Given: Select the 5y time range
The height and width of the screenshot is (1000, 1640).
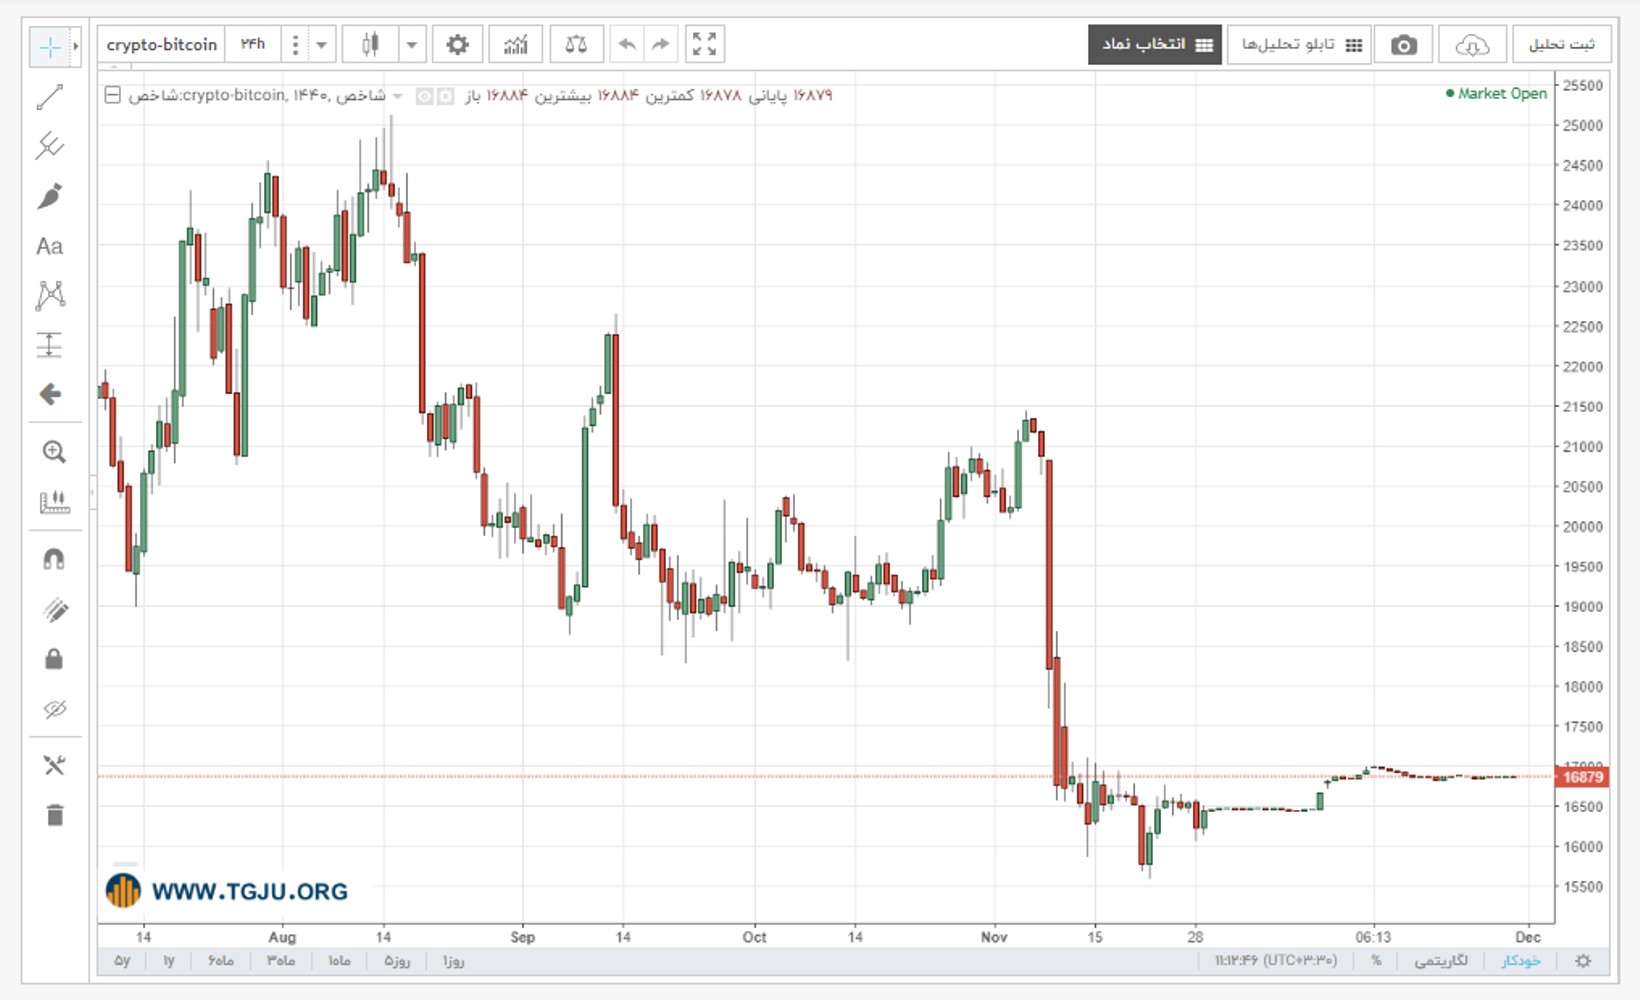Looking at the screenshot, I should tap(122, 961).
